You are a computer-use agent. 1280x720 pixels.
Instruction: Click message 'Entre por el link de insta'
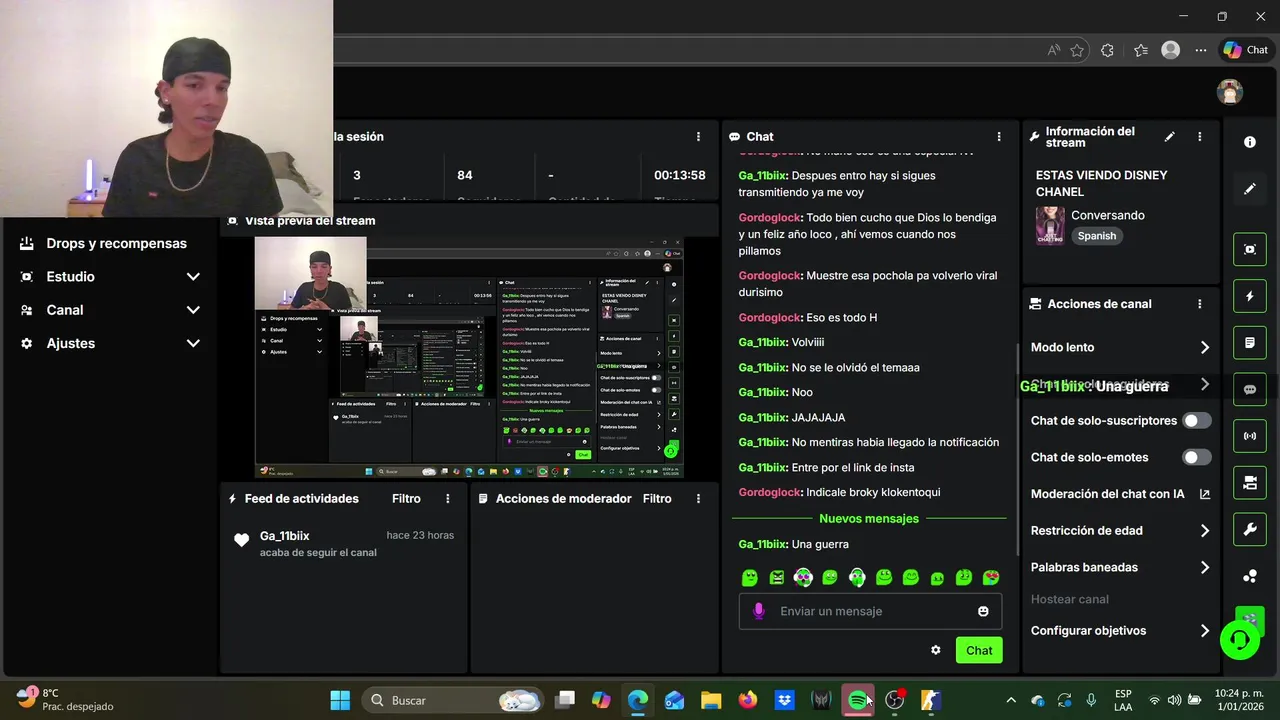pyautogui.click(x=827, y=468)
